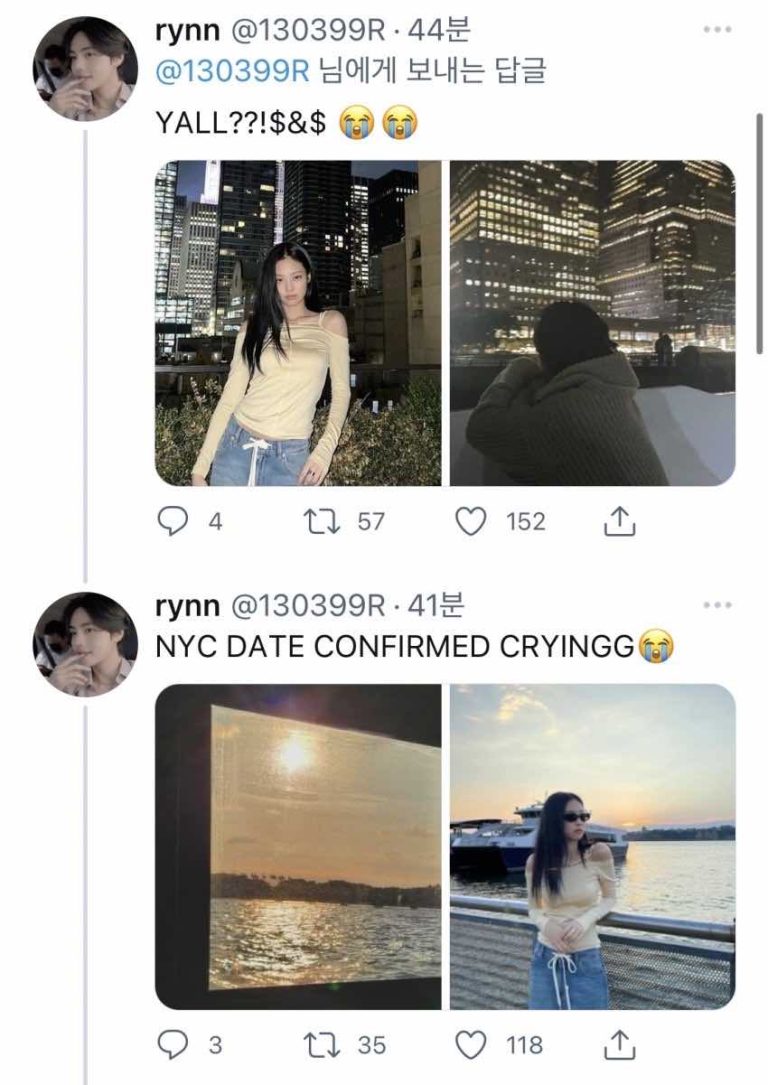Screen dimensions: 768x1085
Task: Open more options for the second tweet
Action: [x=717, y=606]
